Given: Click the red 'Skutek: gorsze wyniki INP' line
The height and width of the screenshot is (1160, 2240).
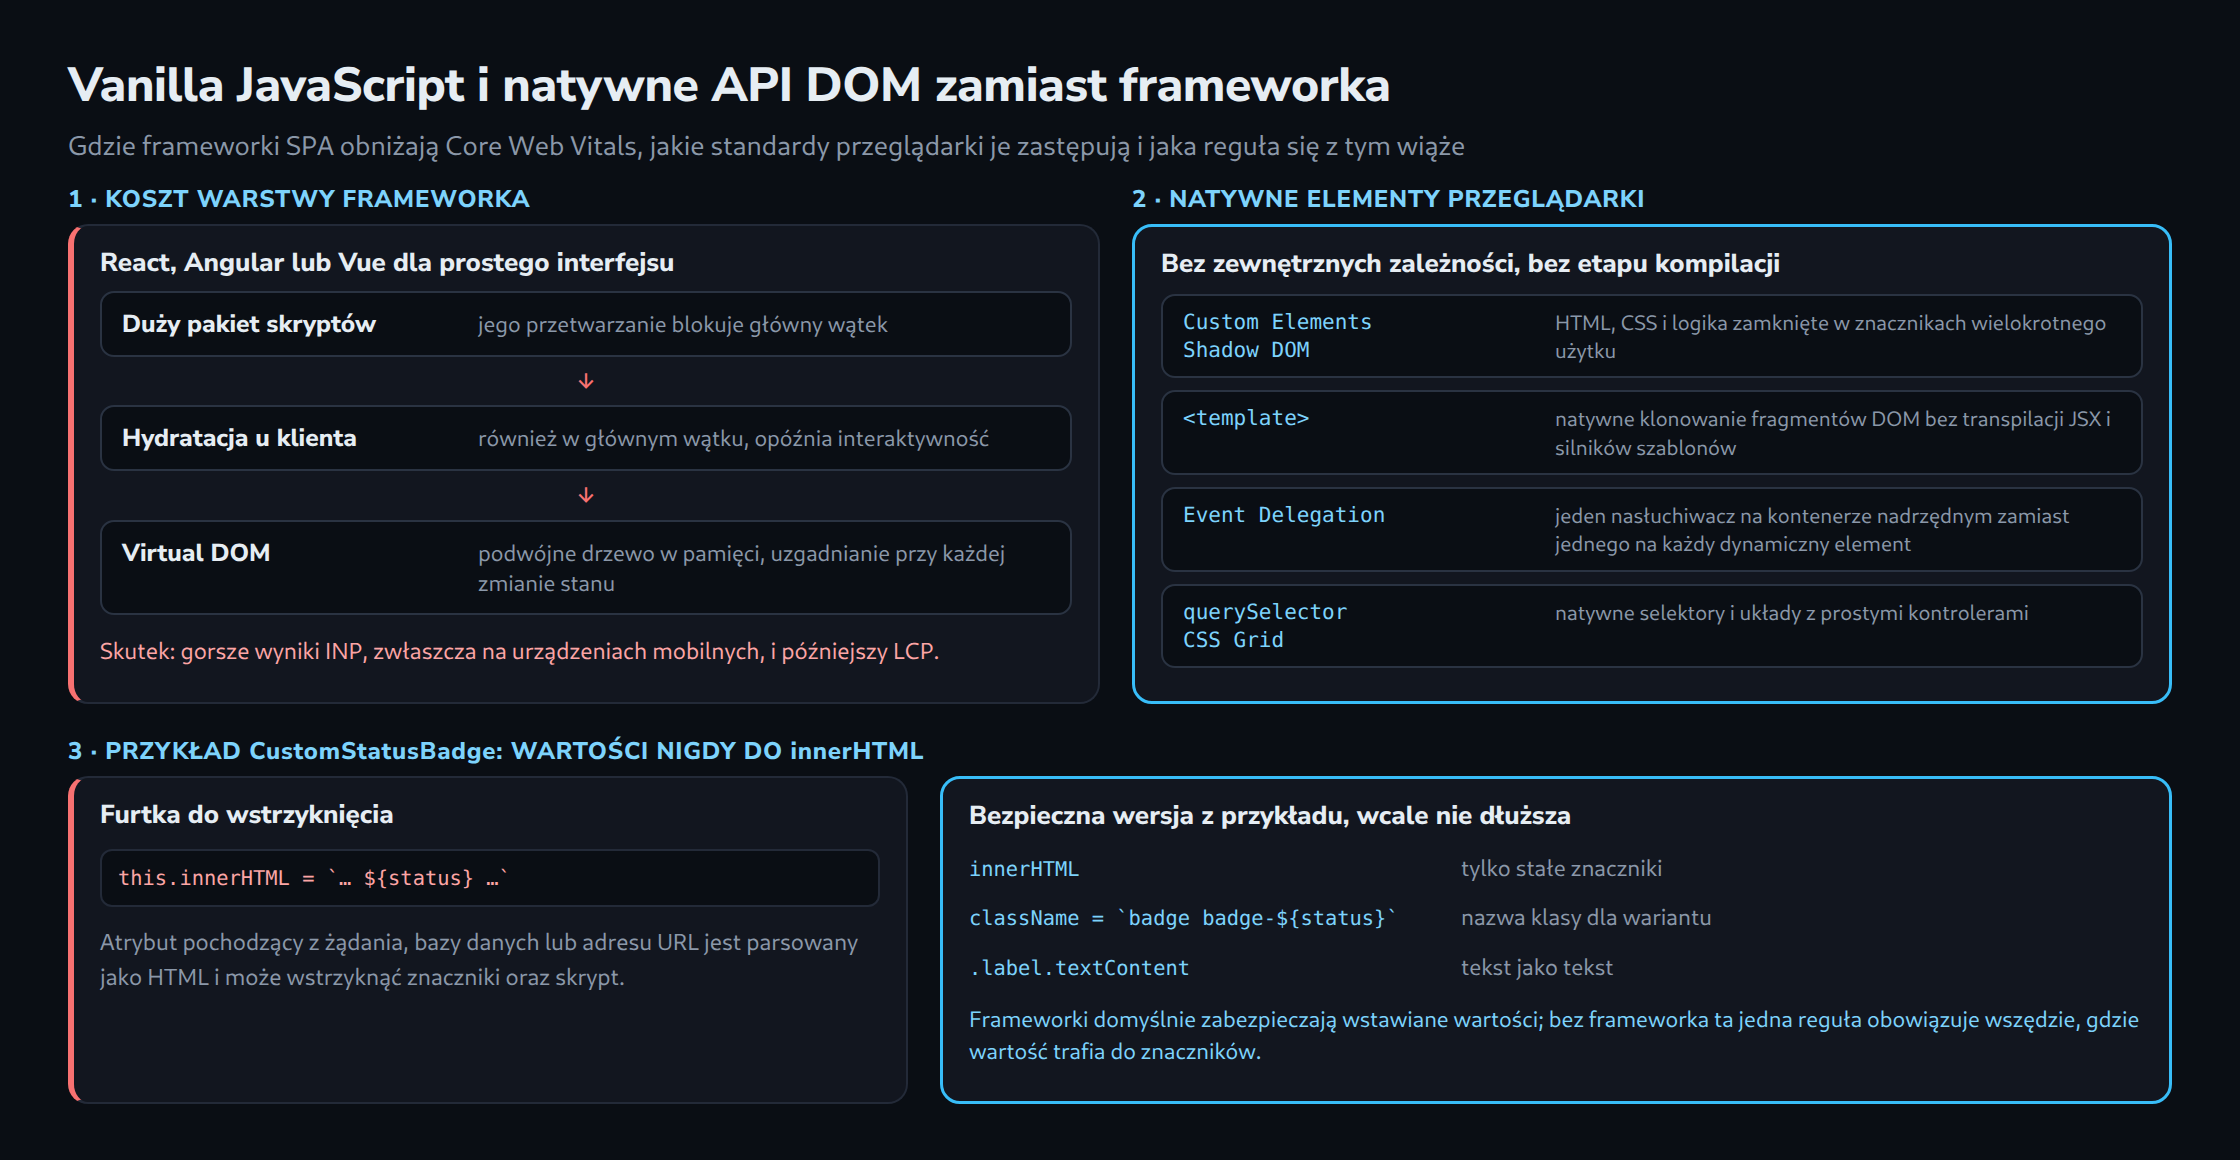Looking at the screenshot, I should coord(519,651).
